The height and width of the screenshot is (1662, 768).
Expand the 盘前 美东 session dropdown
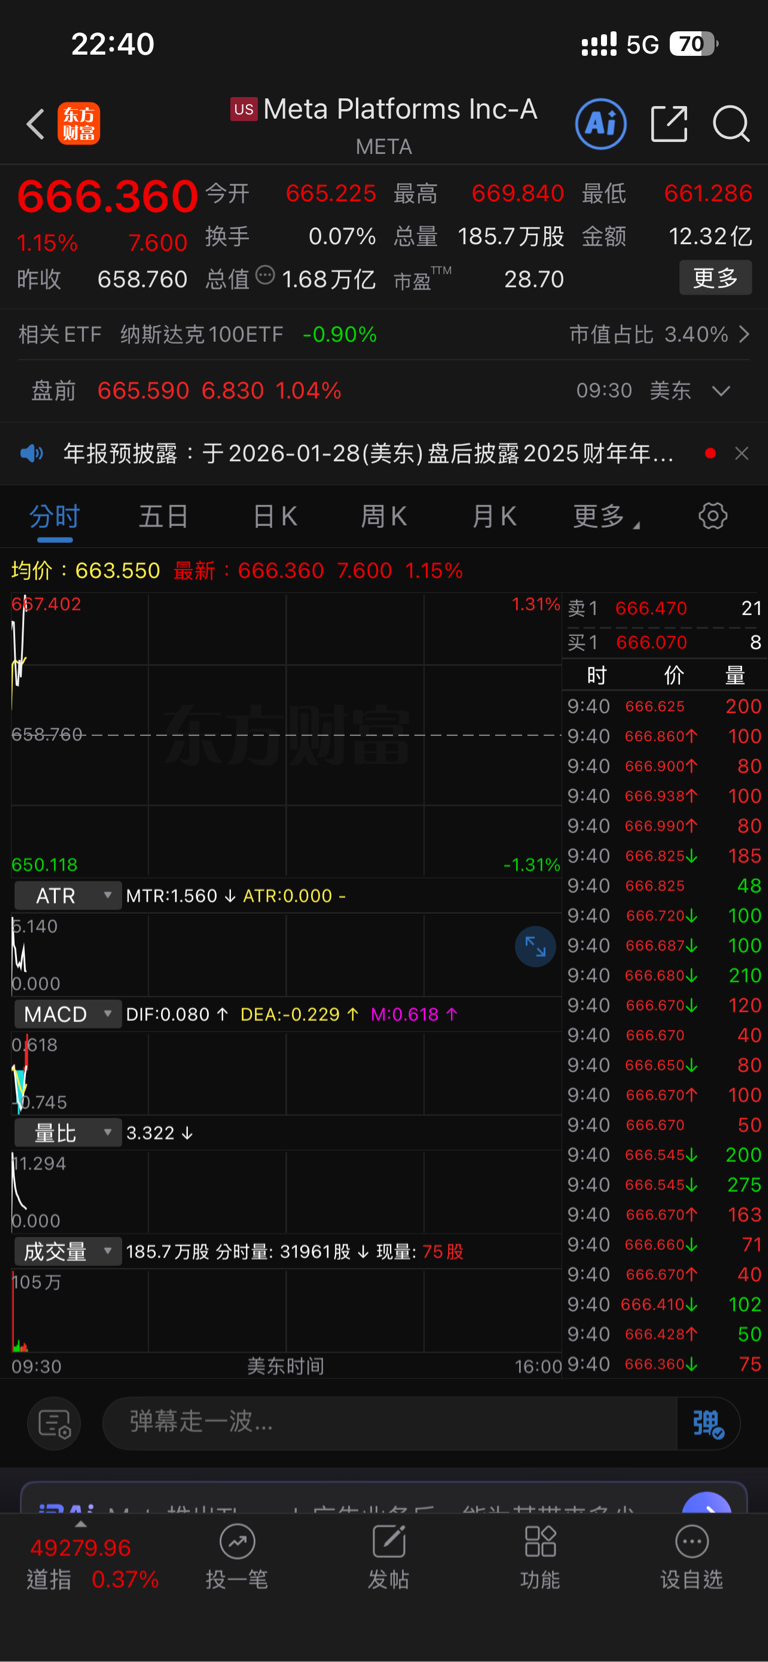click(721, 391)
